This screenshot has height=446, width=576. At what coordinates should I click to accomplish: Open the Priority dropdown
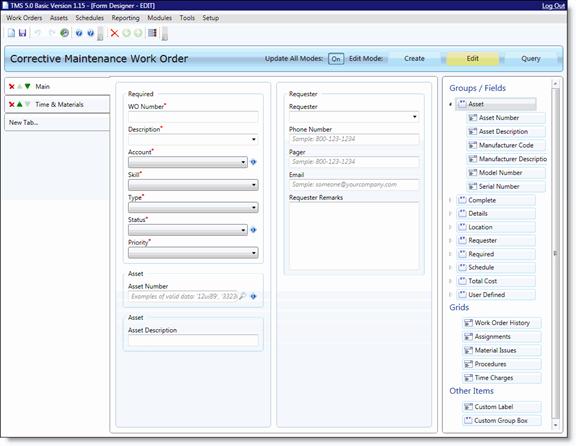pos(253,253)
